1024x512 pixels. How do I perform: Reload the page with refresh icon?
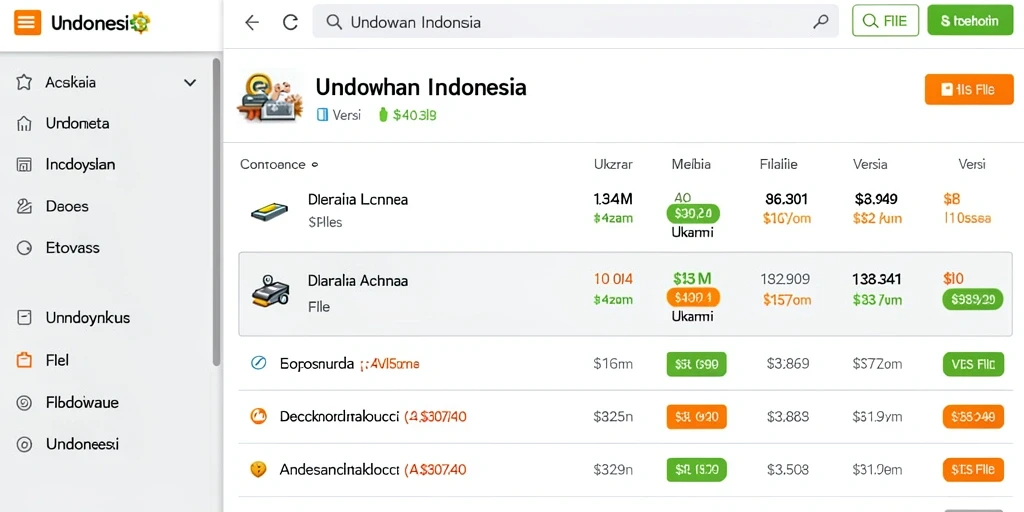tap(290, 22)
